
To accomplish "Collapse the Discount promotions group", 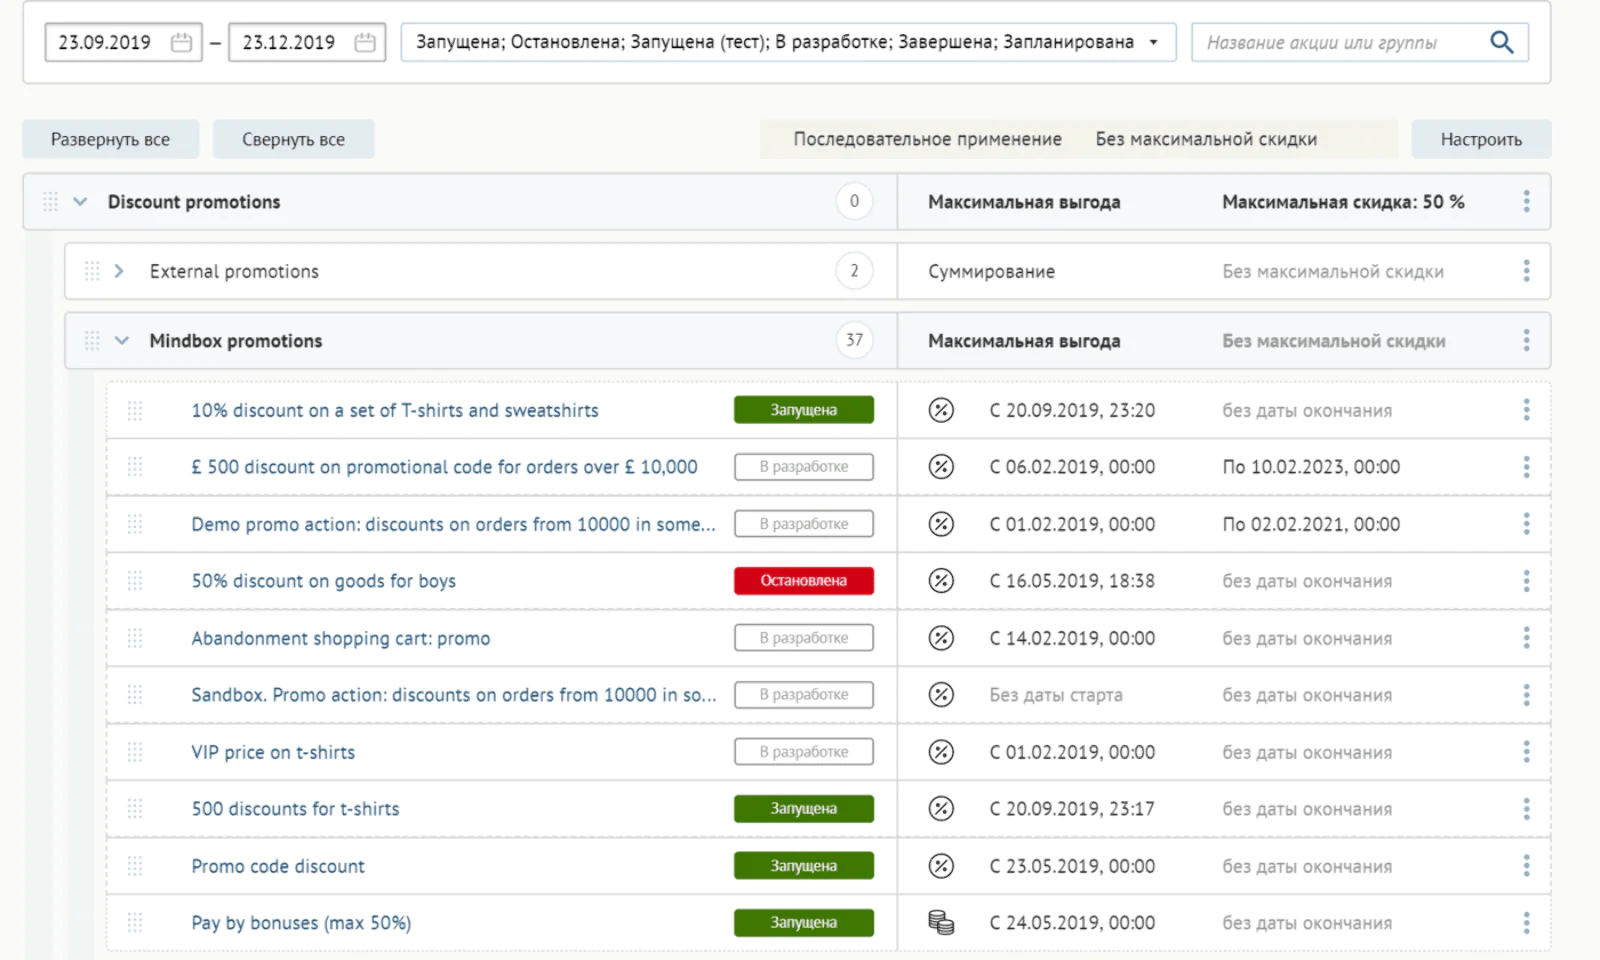I will (x=80, y=202).
